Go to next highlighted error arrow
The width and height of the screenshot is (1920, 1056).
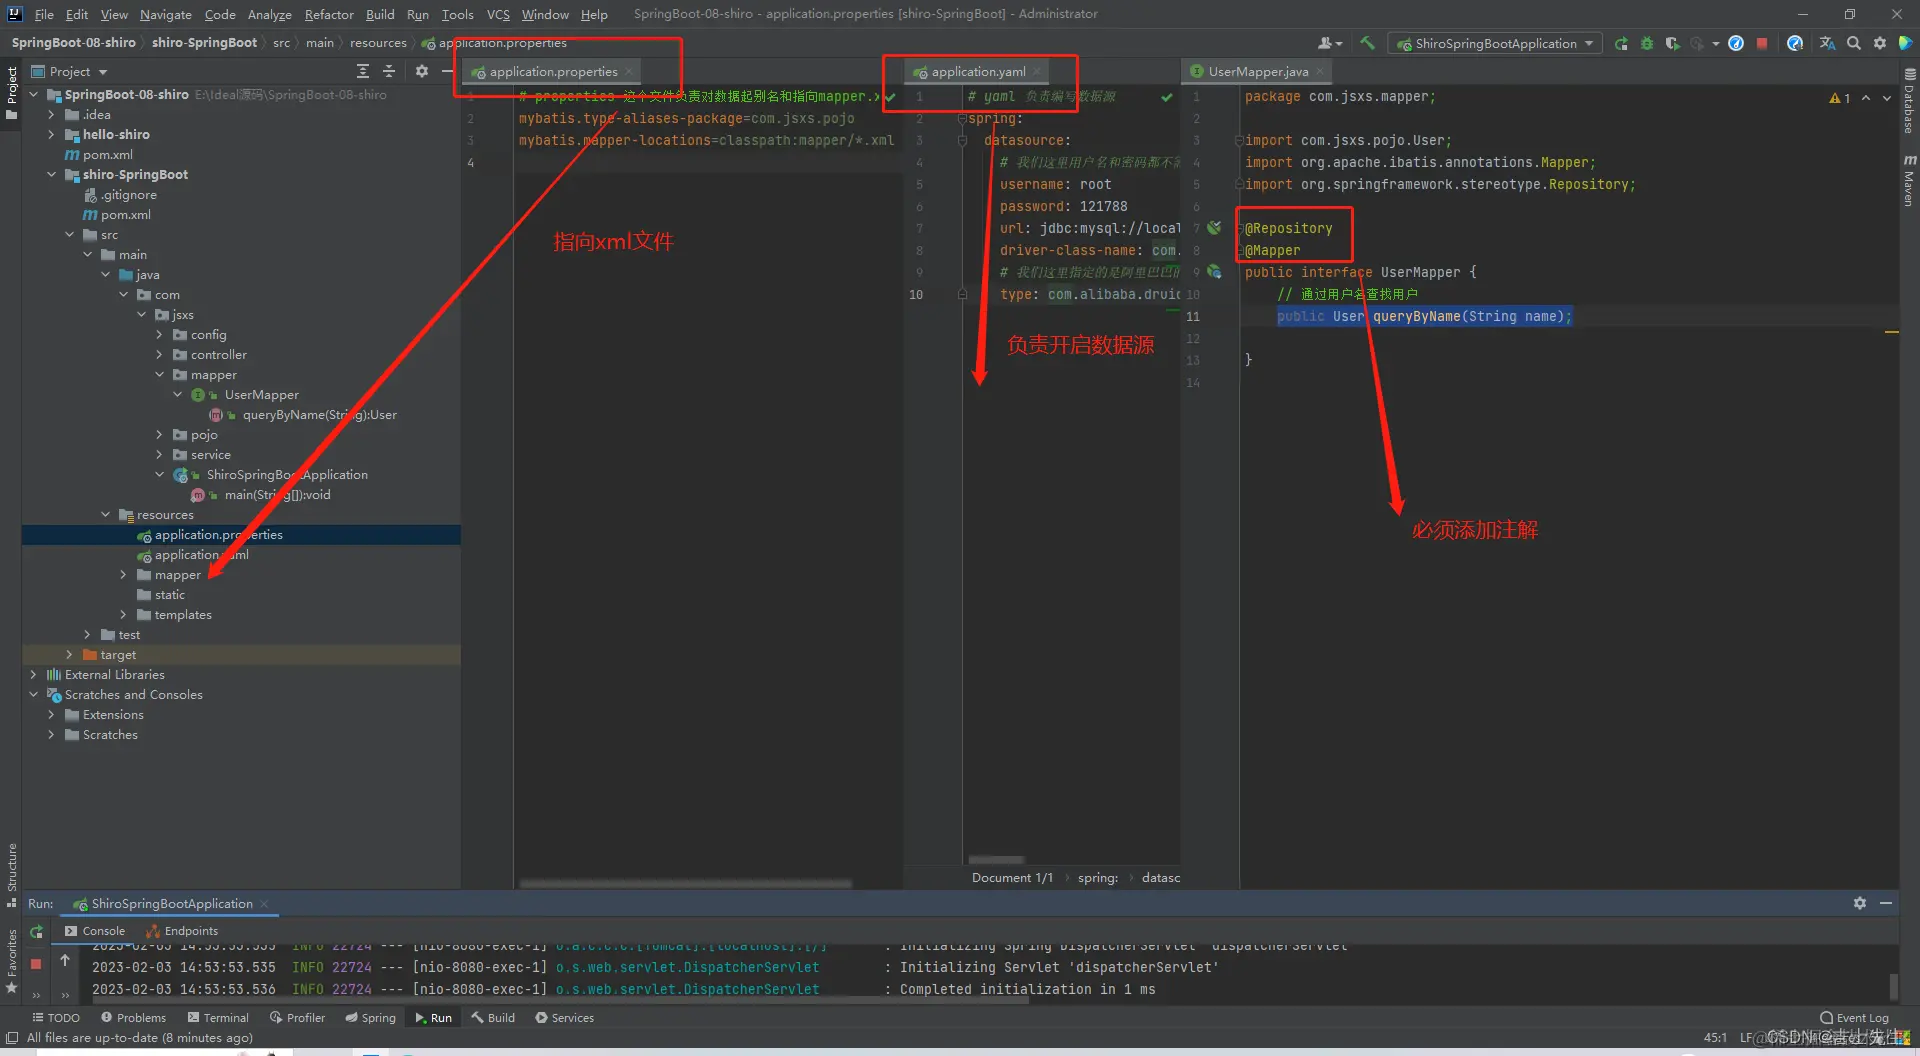pos(1887,98)
